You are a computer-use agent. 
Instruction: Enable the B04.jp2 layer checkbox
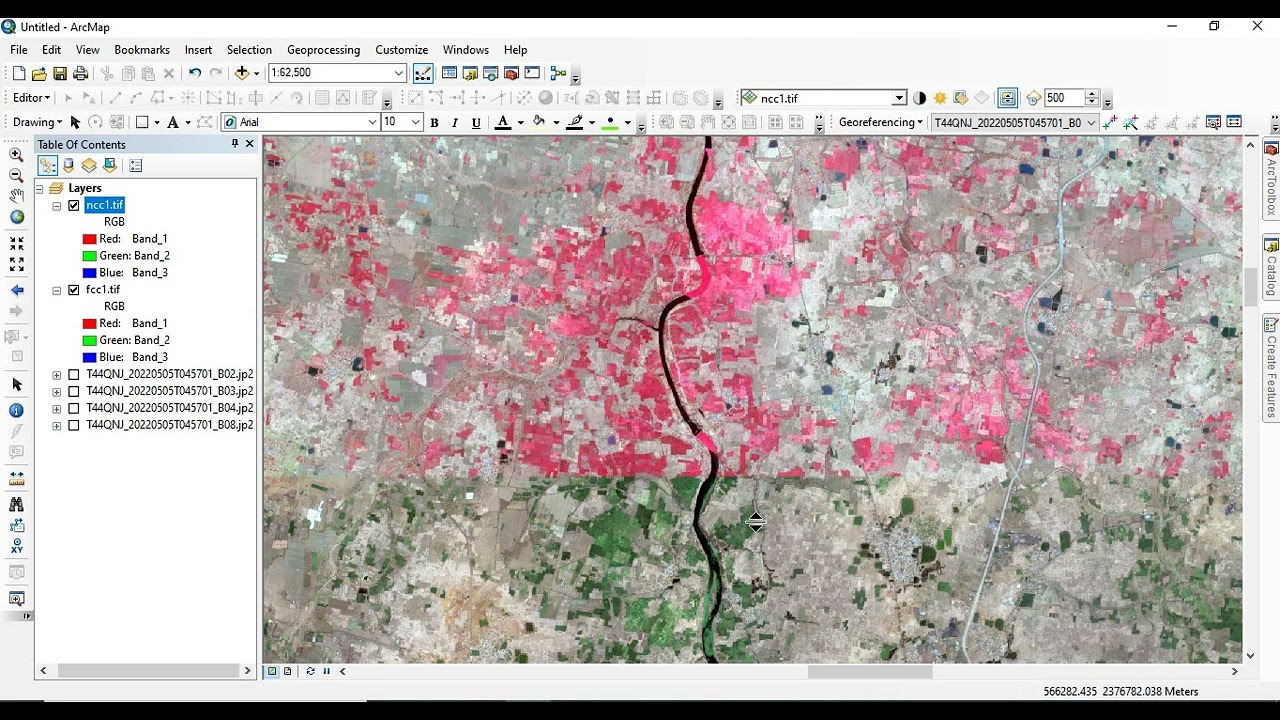tap(74, 408)
